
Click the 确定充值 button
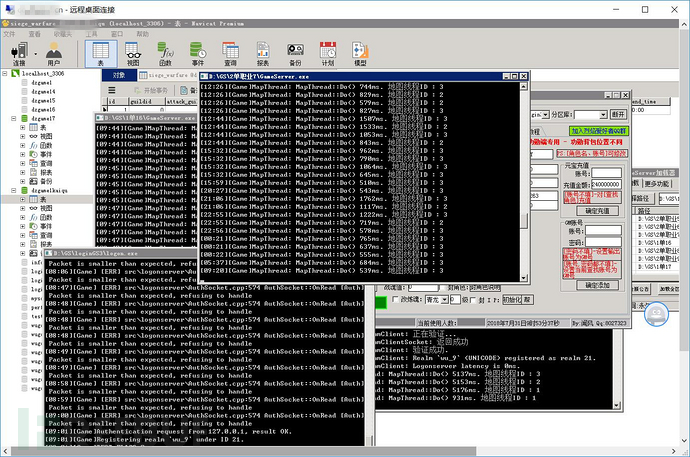pos(597,211)
